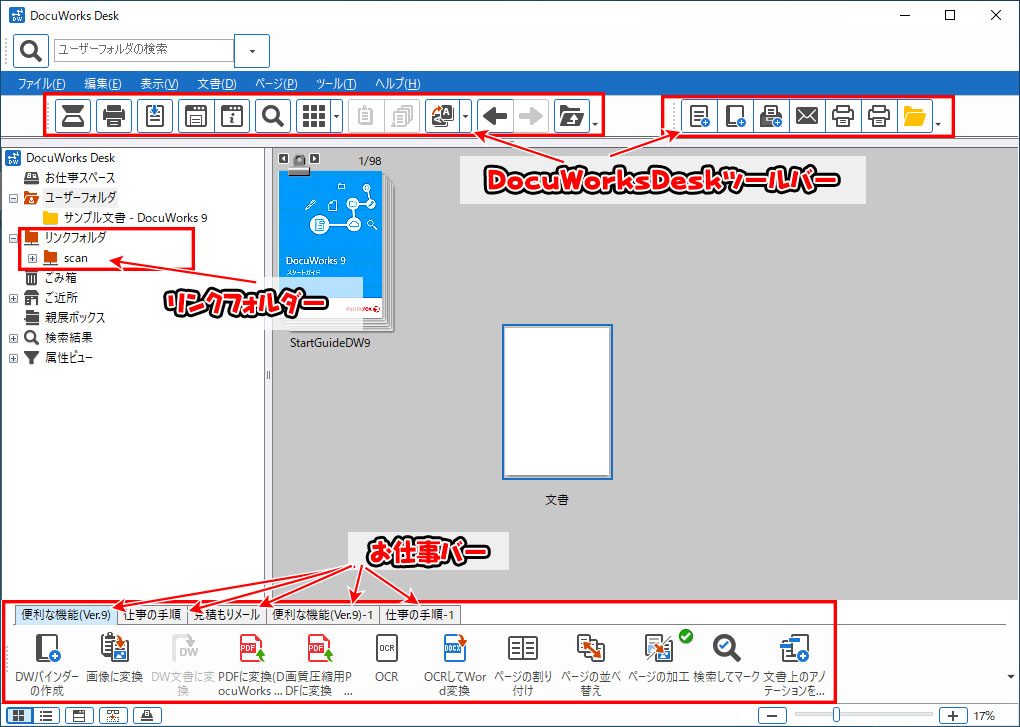
Task: Expand the scan folder node
Action: pyautogui.click(x=32, y=258)
